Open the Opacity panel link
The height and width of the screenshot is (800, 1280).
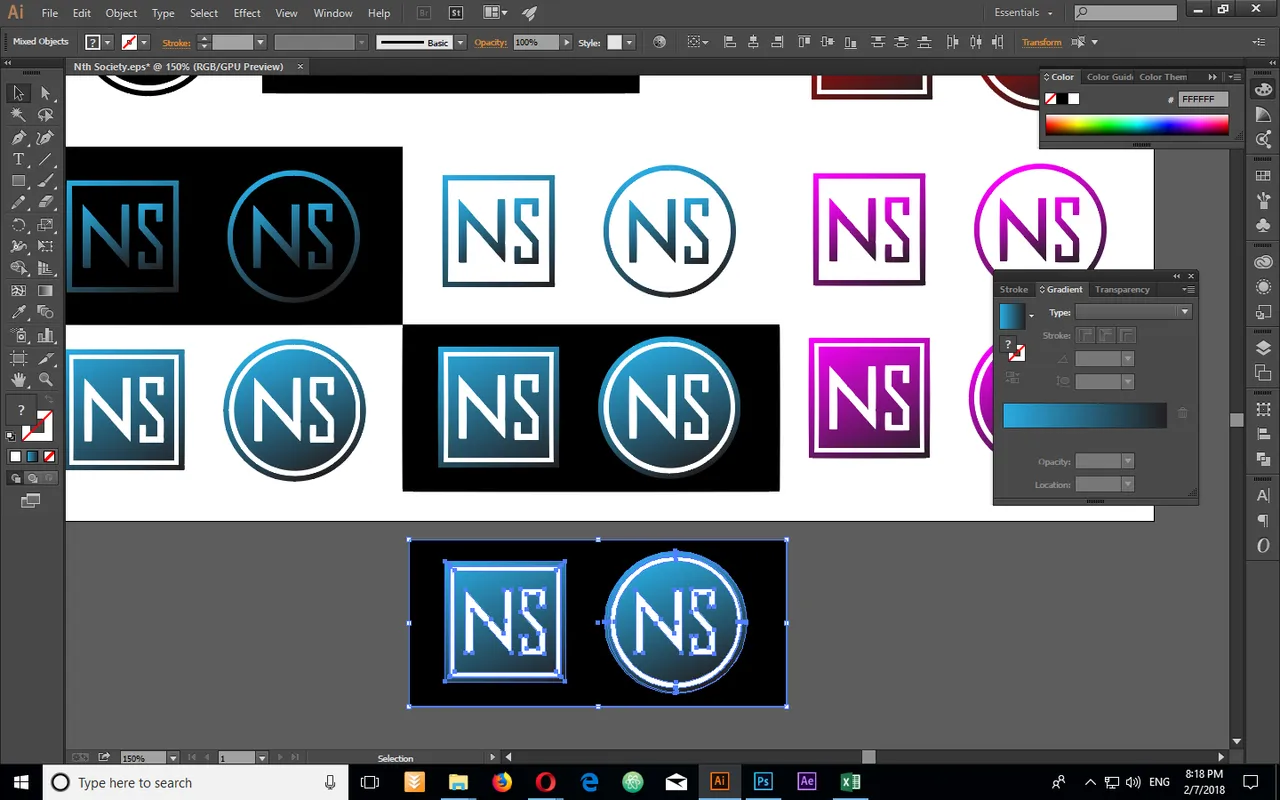tap(490, 42)
